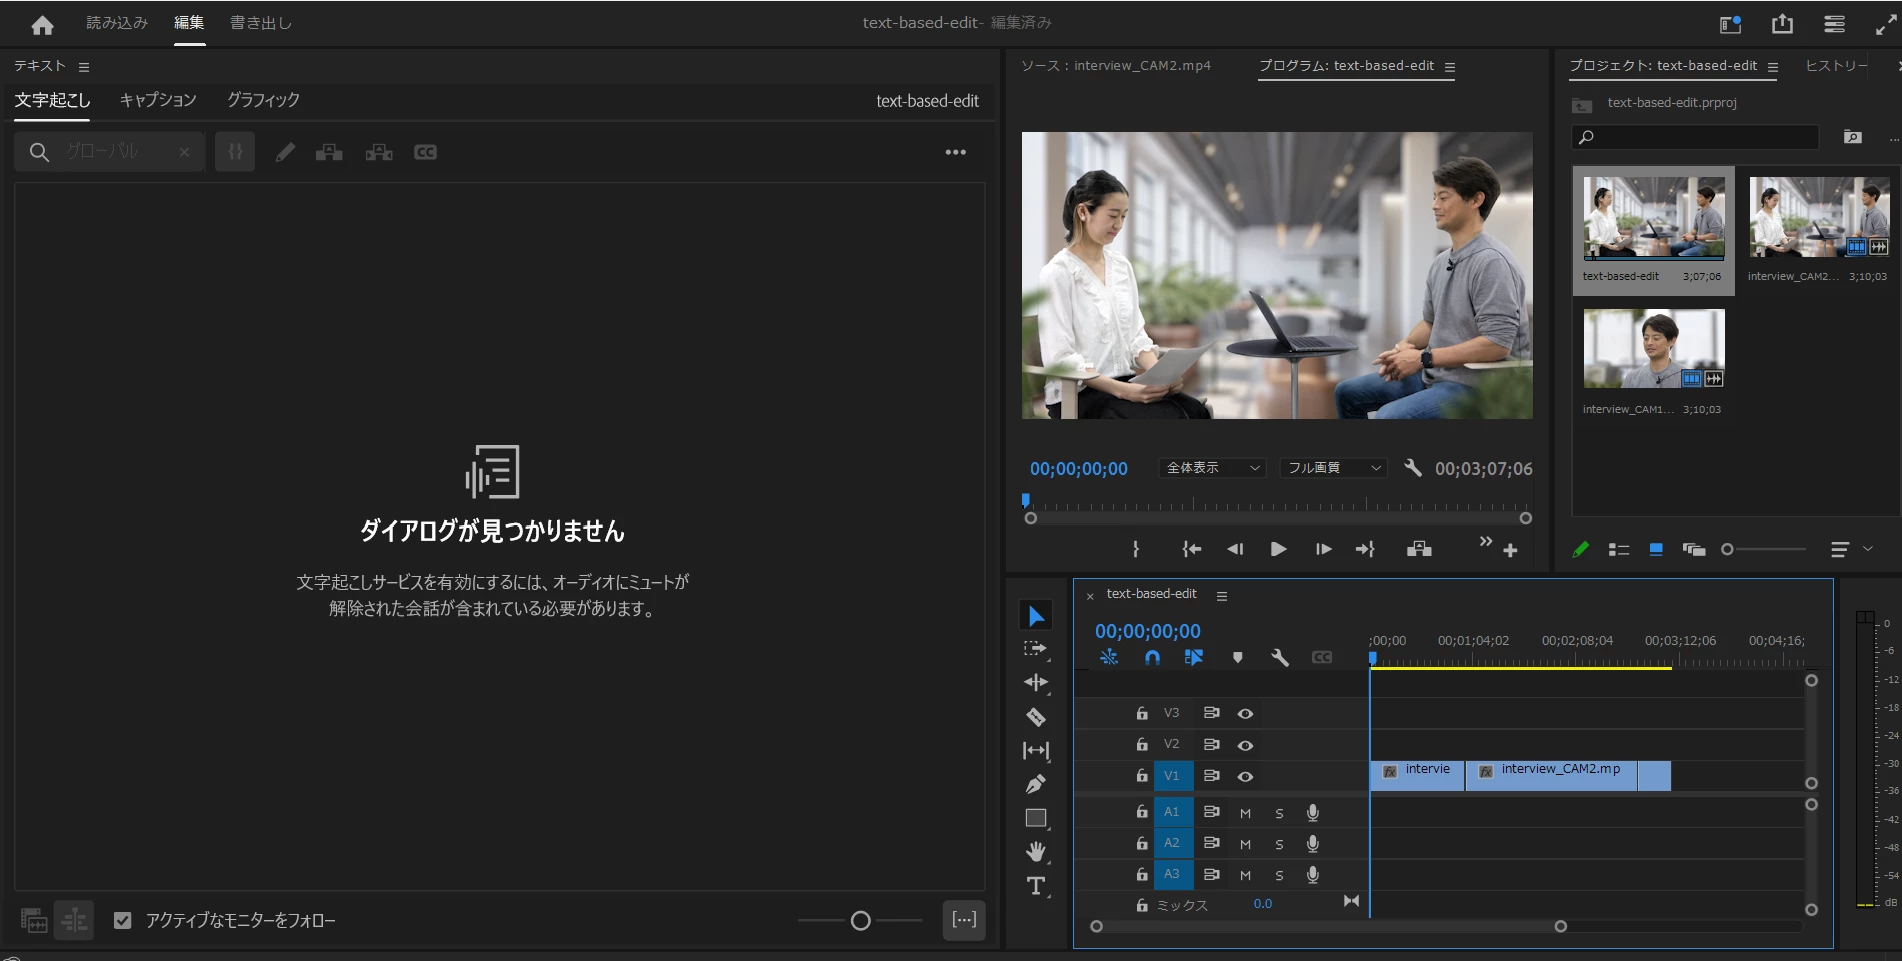This screenshot has width=1902, height=961.
Task: Open the three-dots menu in transcript panel
Action: pos(956,152)
